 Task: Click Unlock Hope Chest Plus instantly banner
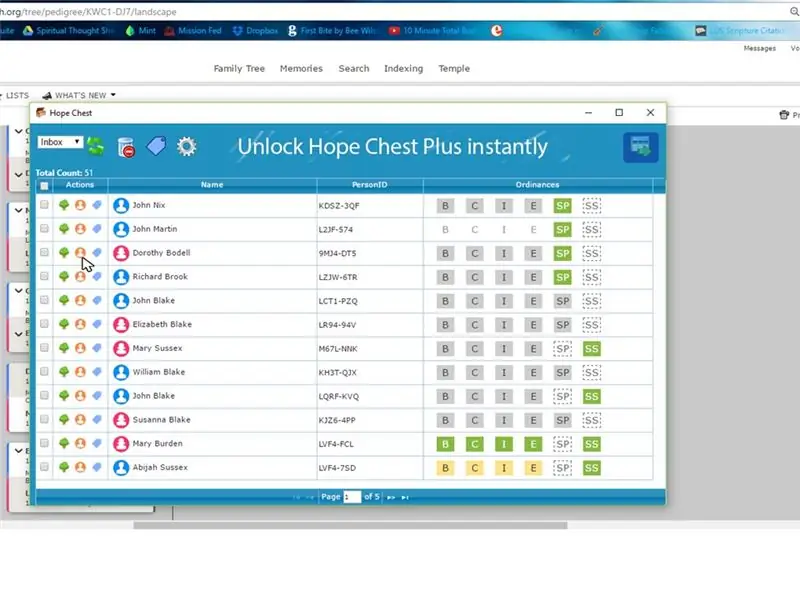click(x=392, y=146)
